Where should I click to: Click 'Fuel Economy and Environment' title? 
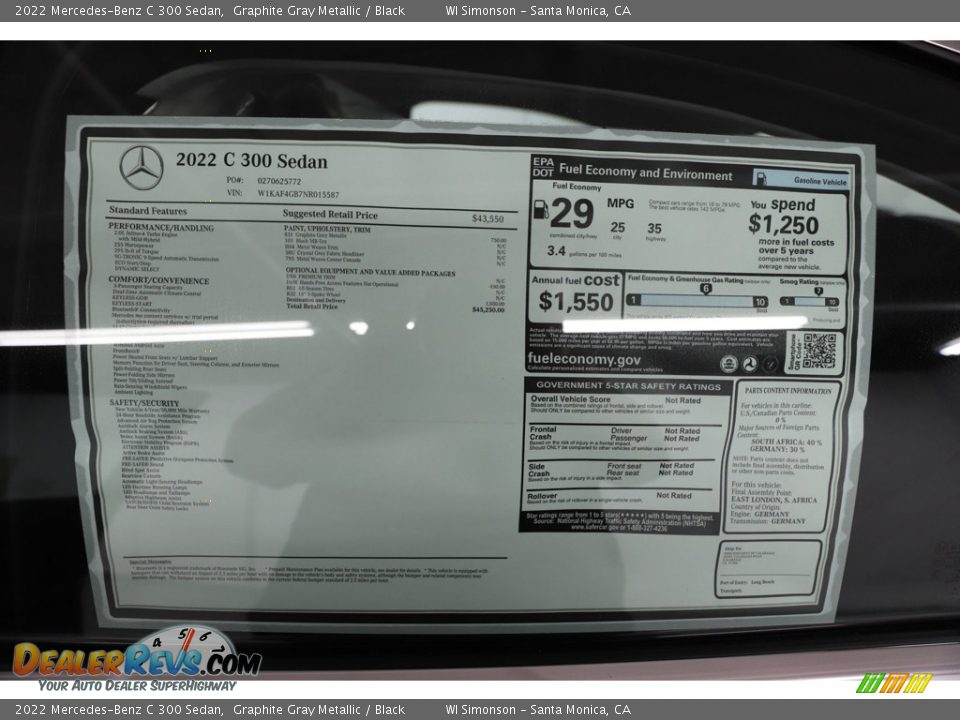(x=645, y=172)
